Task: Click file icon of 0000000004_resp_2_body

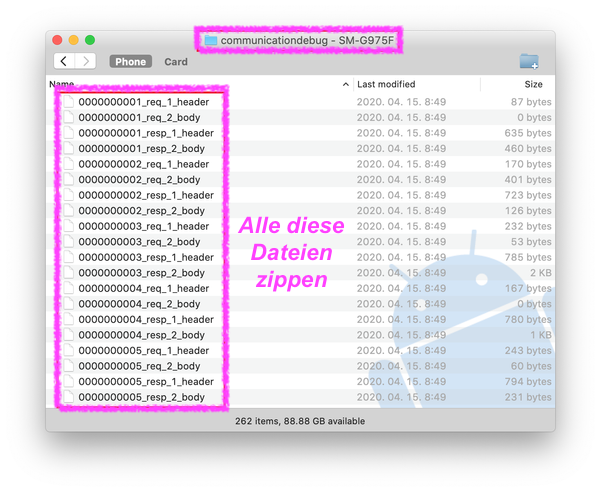Action: click(x=69, y=335)
